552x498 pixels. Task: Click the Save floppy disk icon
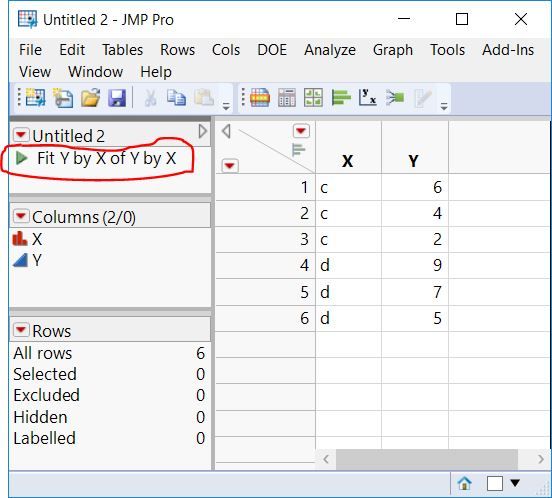coord(117,97)
